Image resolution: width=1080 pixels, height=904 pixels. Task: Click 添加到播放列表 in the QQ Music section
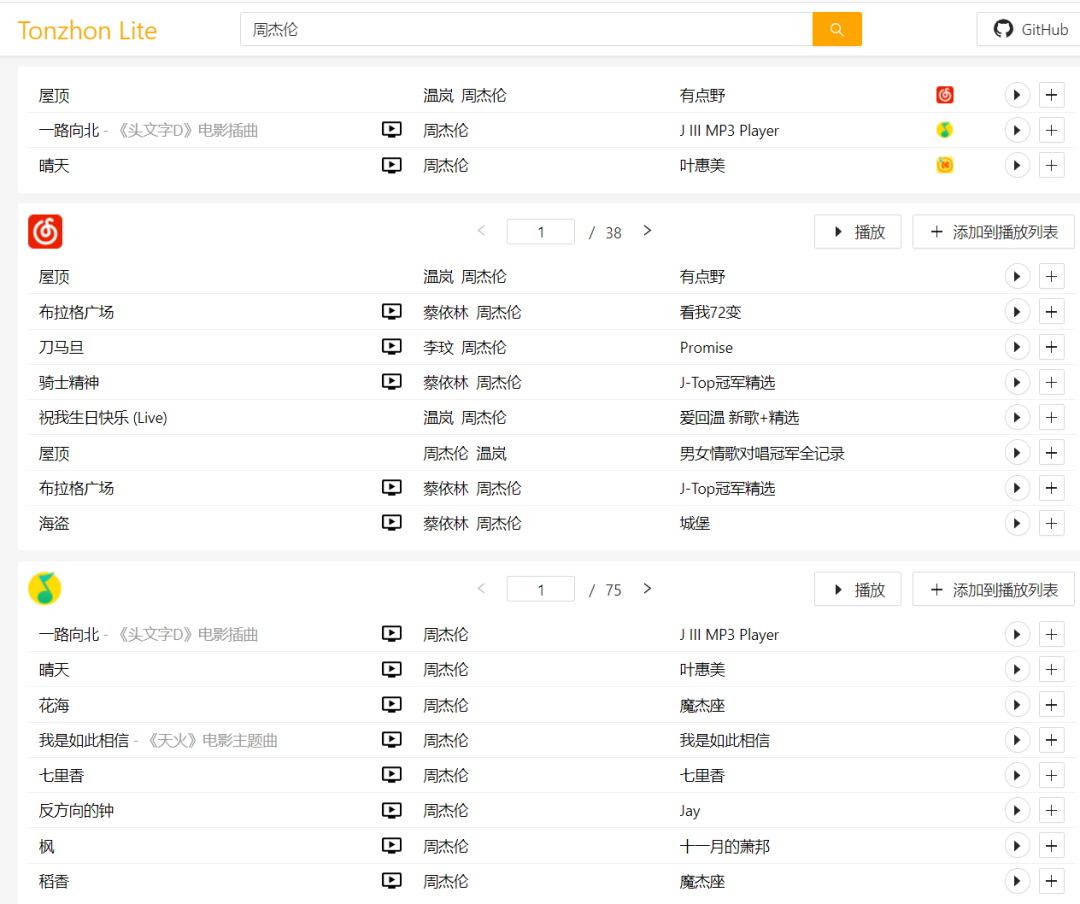point(993,590)
